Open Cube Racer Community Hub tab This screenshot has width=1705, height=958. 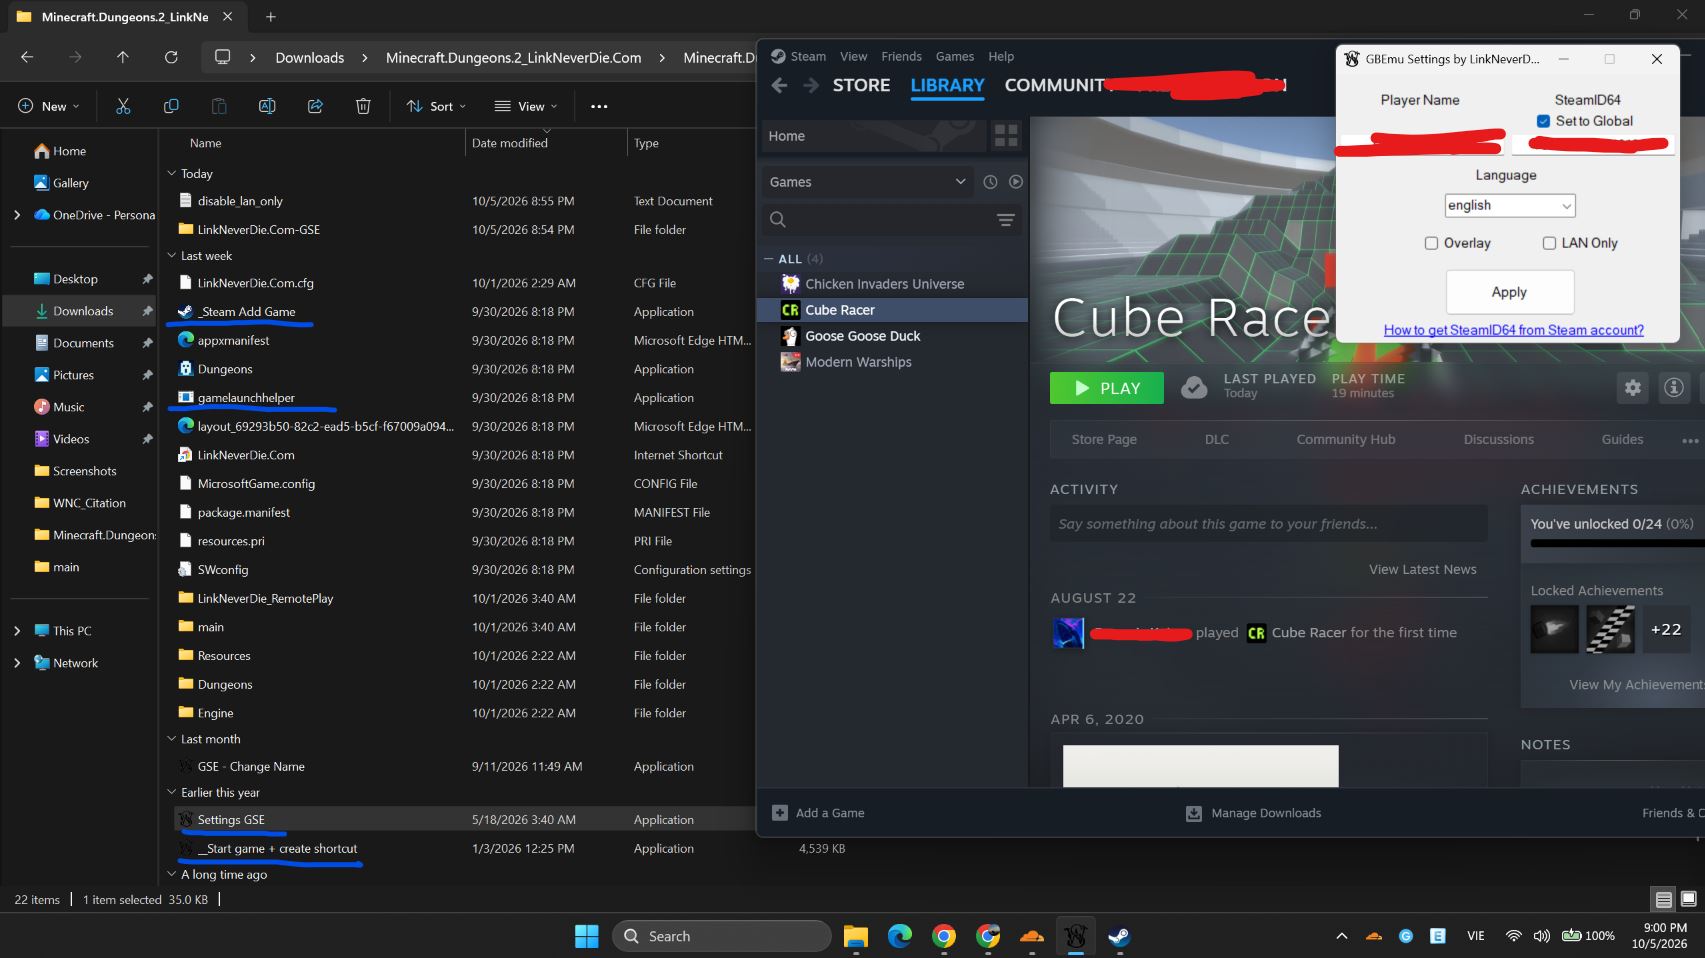[1345, 439]
